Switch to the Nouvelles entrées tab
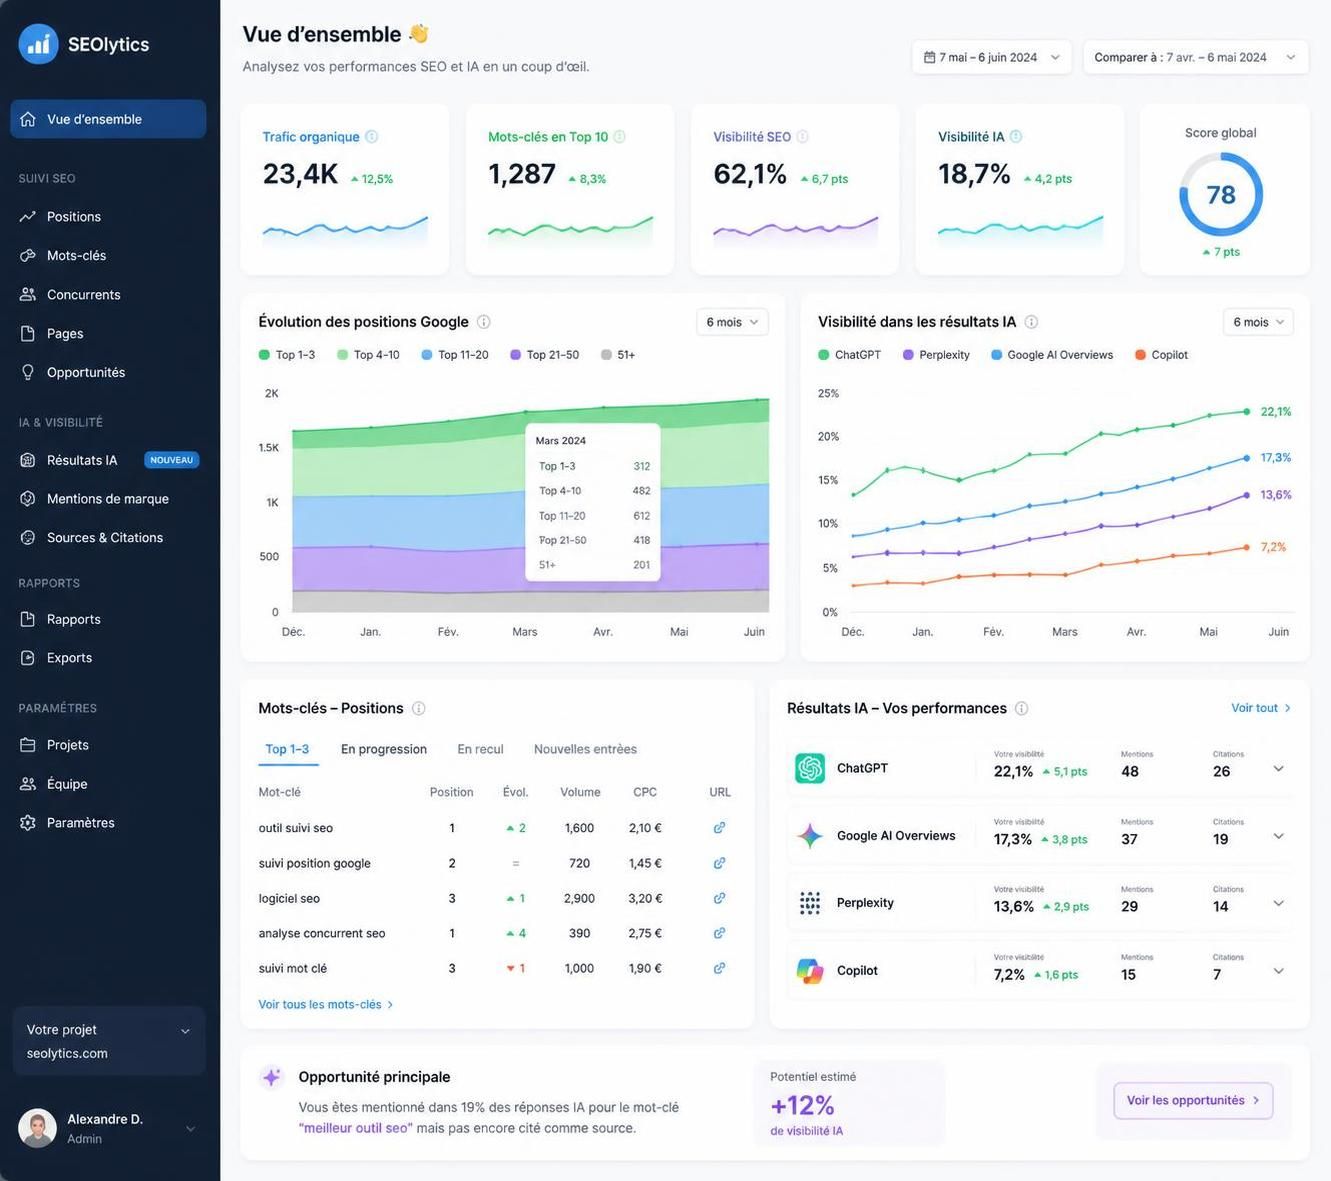 pos(585,749)
